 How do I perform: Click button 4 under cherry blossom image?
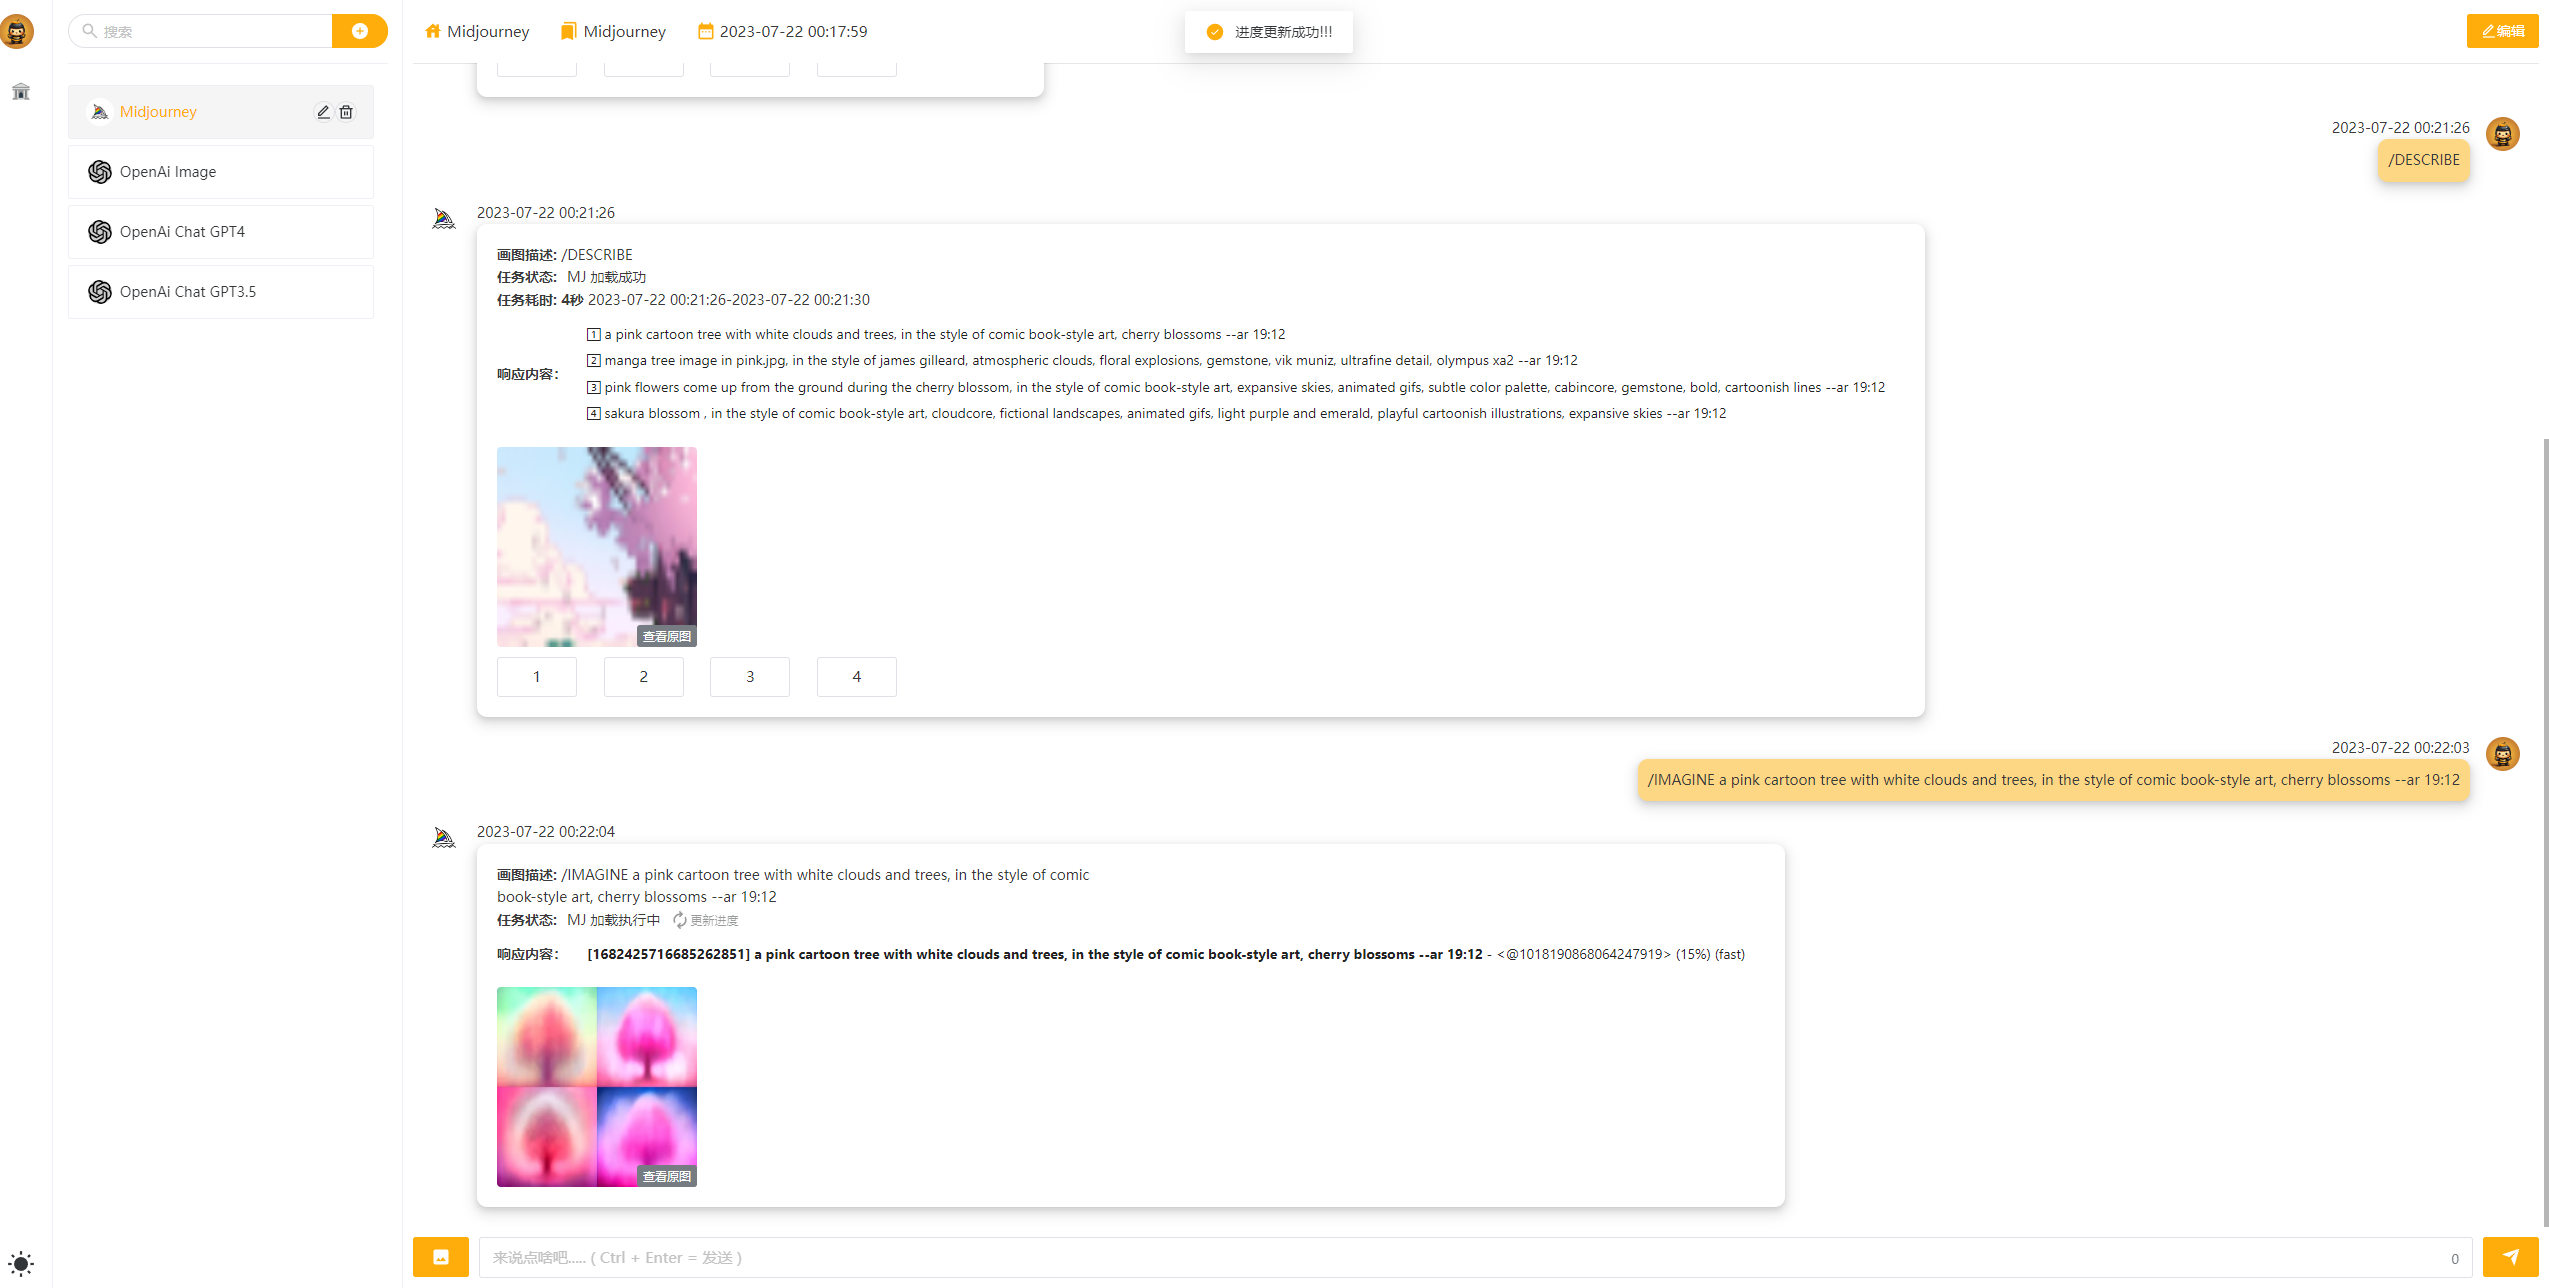[856, 677]
